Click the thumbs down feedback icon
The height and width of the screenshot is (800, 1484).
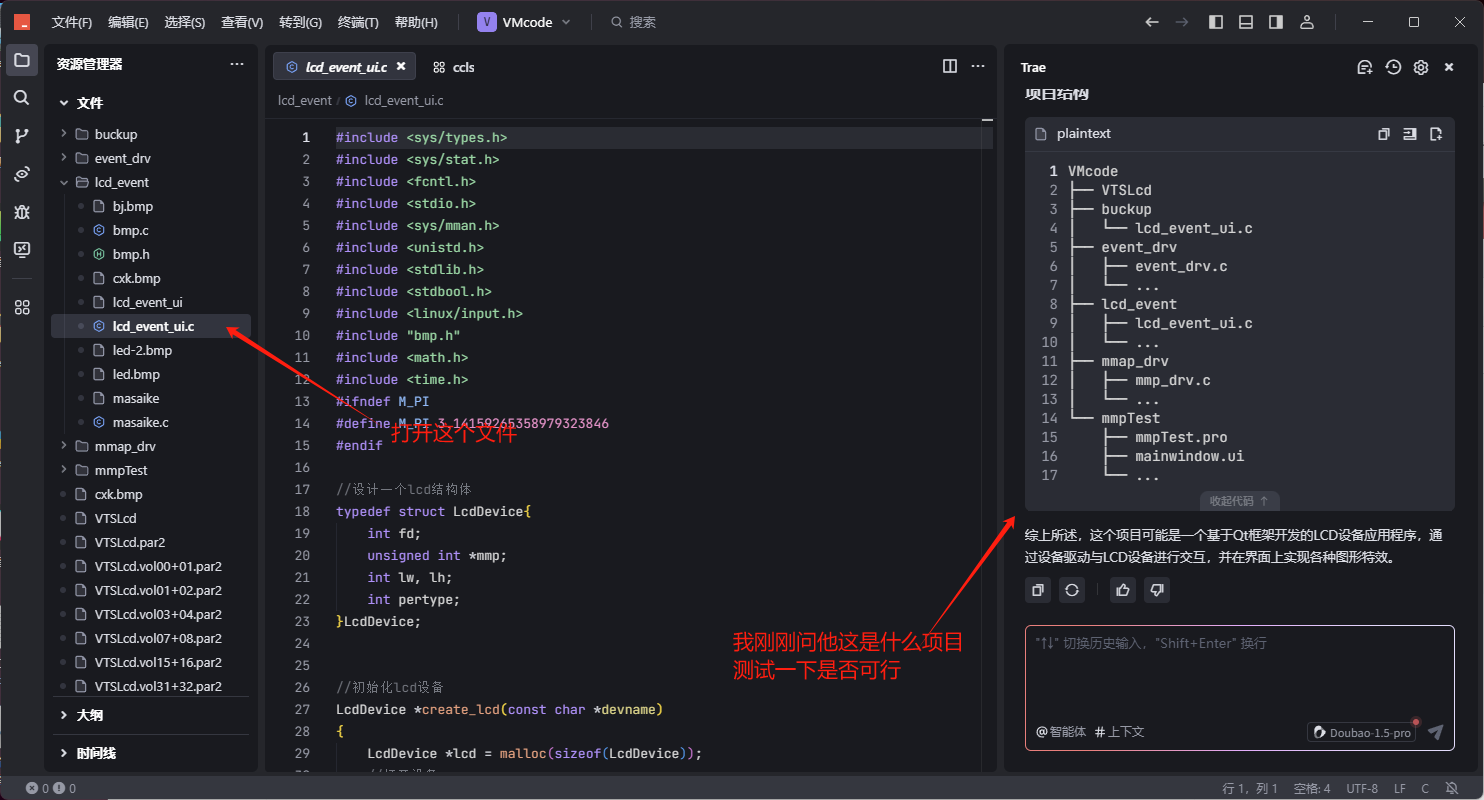[x=1157, y=590]
